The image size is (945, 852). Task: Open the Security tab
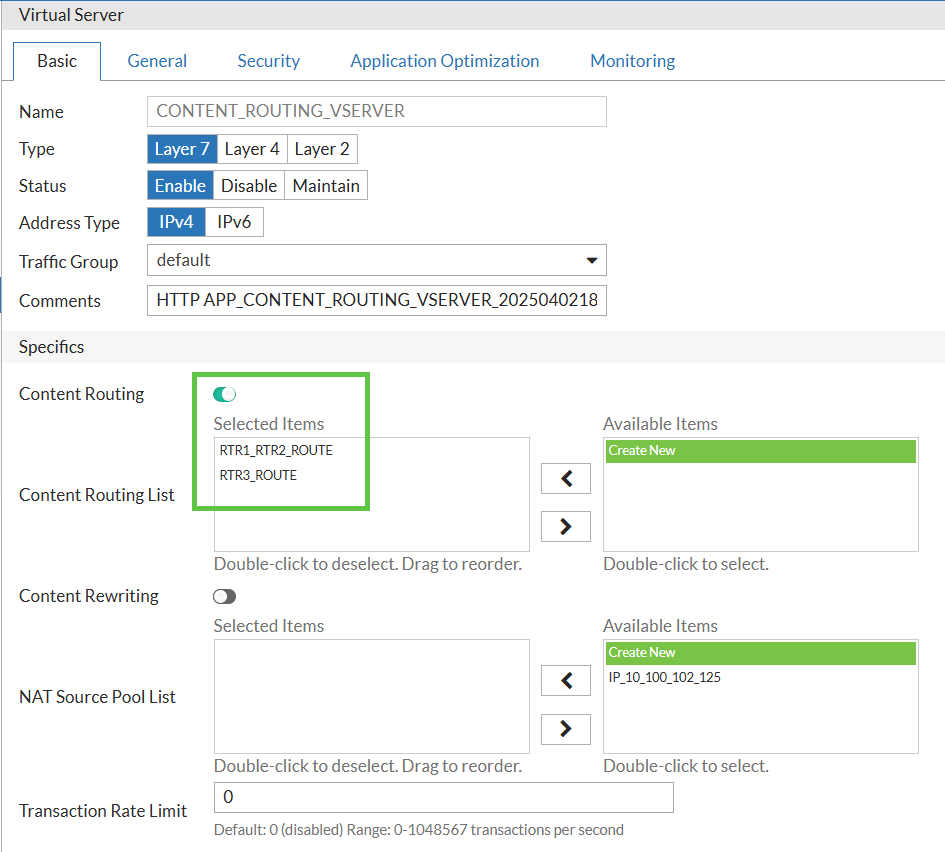[268, 61]
